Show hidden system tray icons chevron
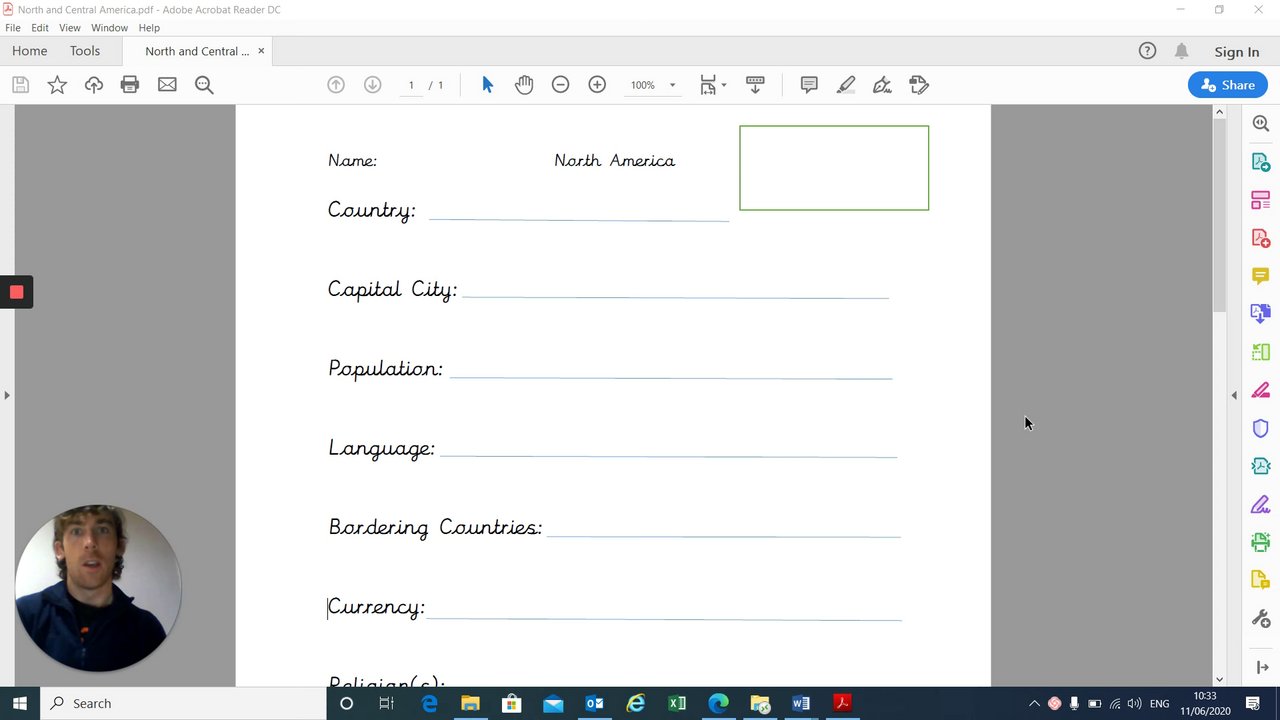 1034,703
